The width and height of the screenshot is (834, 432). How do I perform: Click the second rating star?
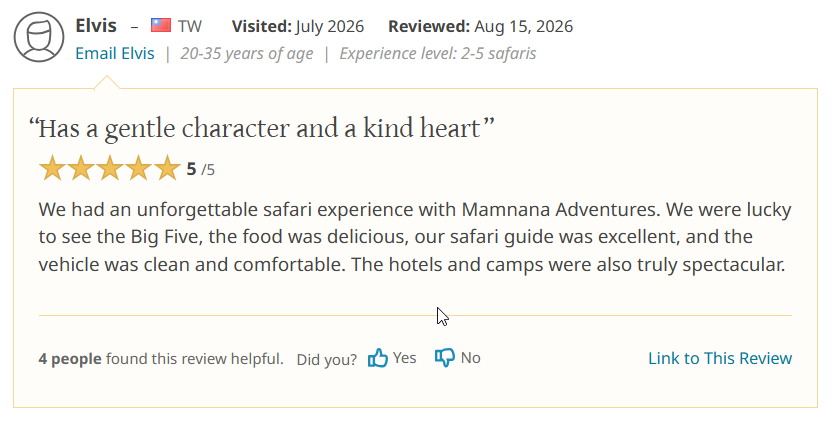tap(81, 168)
